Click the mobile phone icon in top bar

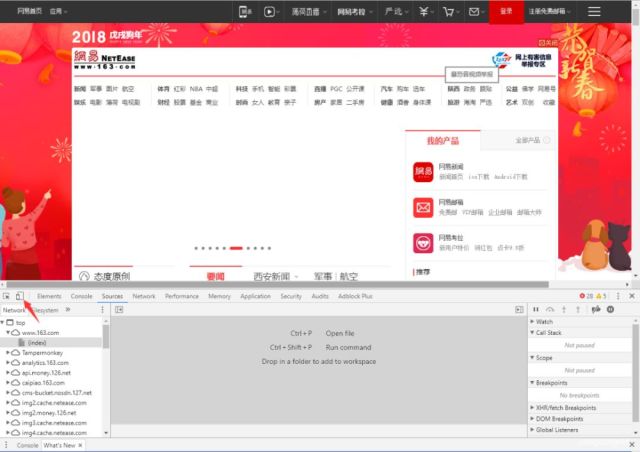tap(244, 12)
